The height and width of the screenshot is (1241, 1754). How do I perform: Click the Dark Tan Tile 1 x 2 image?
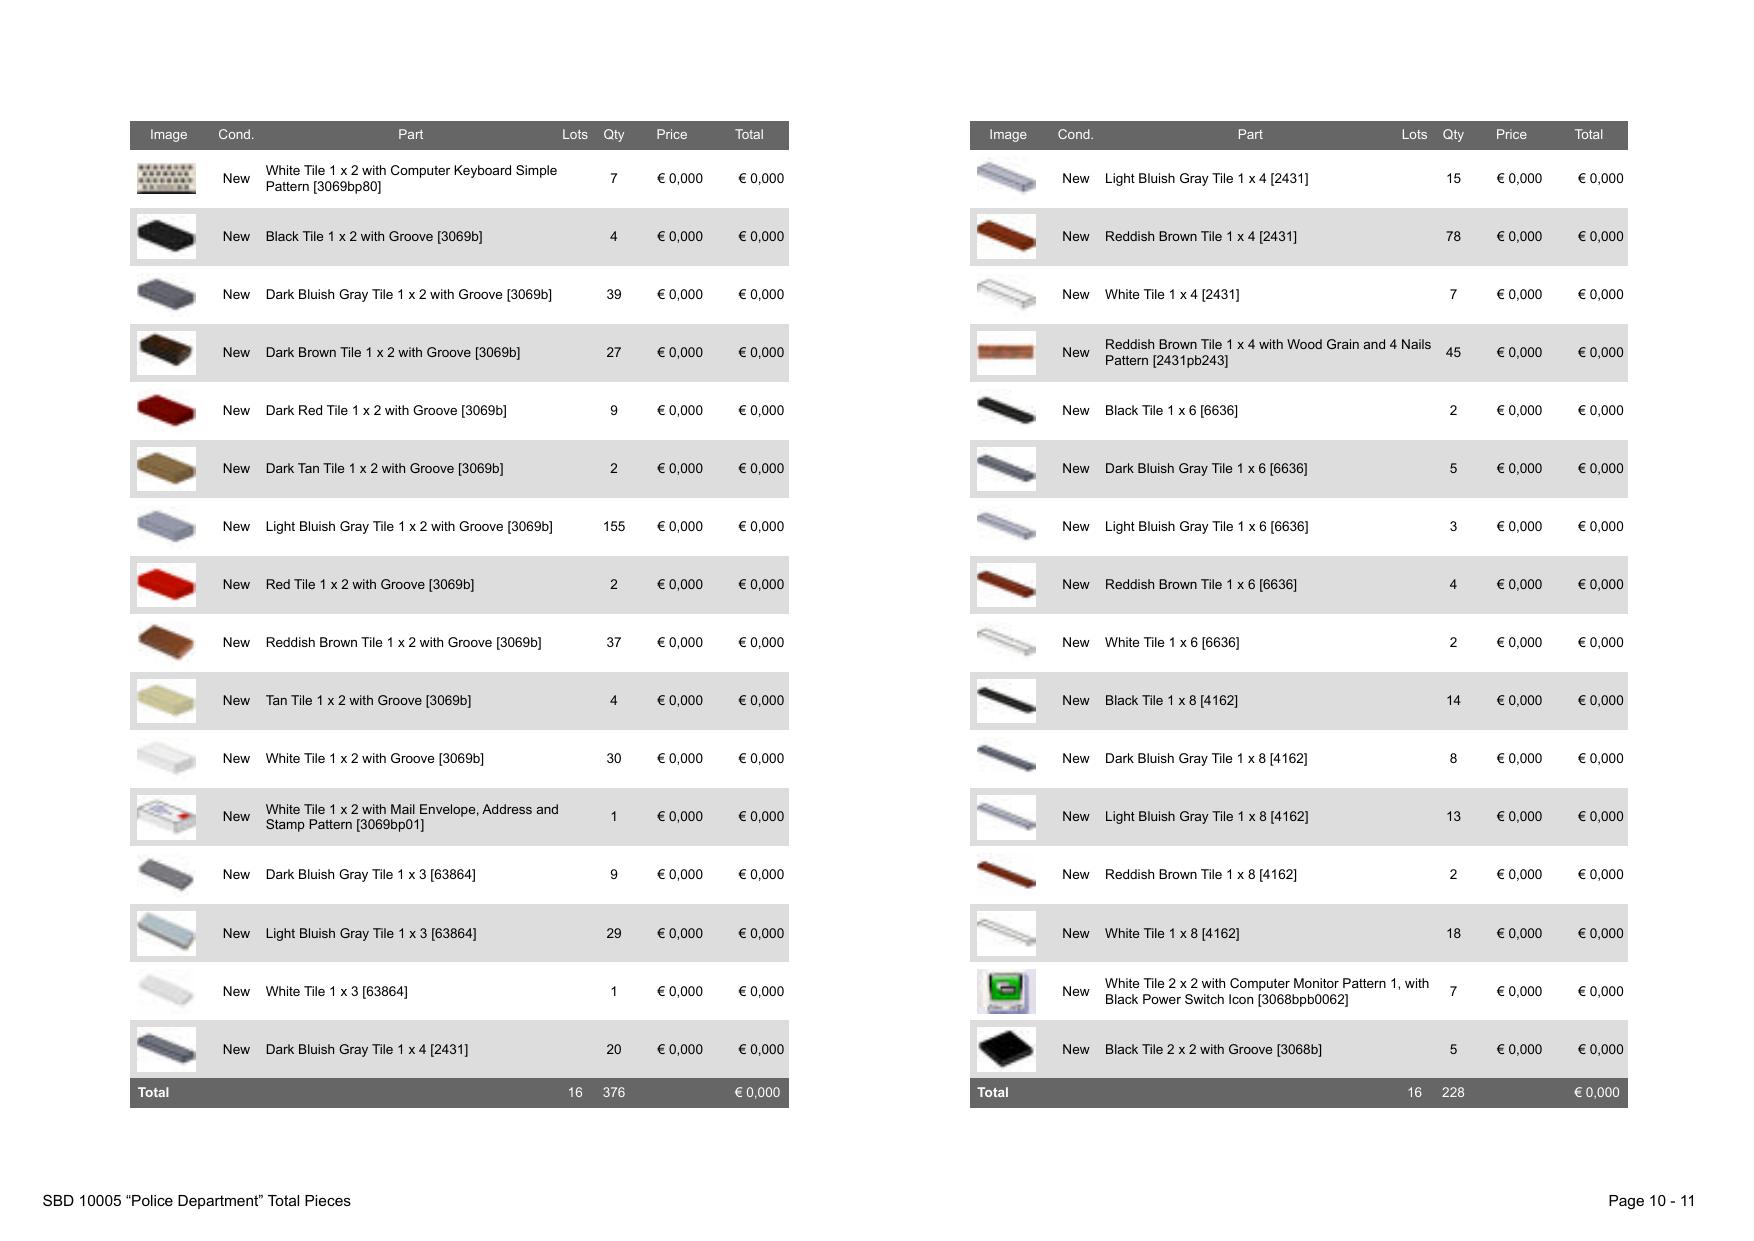(166, 468)
